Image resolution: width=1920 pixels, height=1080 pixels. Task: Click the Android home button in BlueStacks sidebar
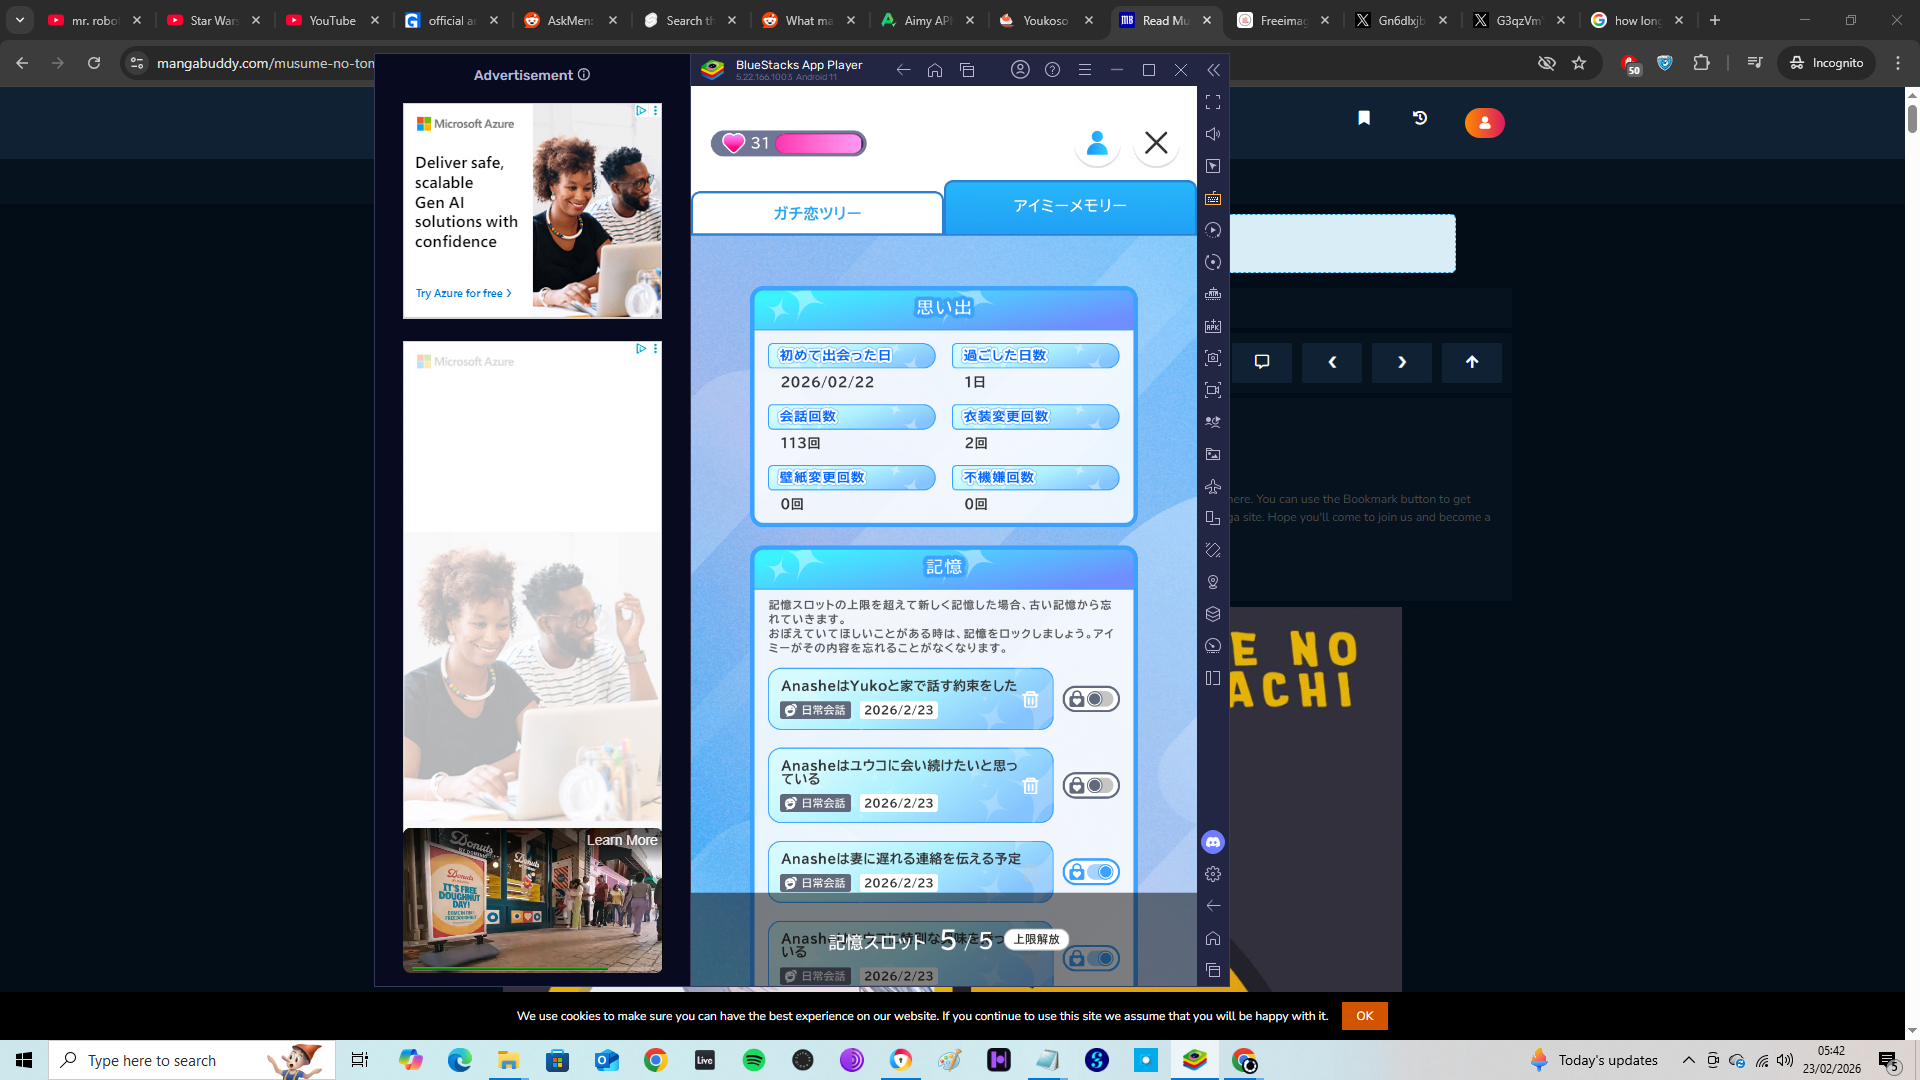(x=1213, y=938)
